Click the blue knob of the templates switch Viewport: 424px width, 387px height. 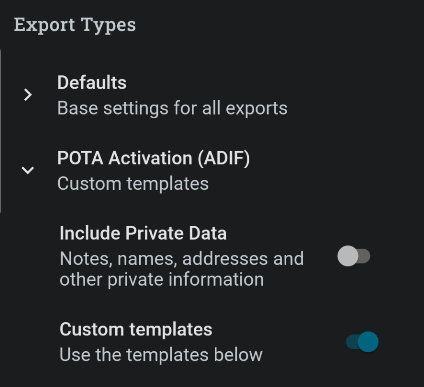368,342
